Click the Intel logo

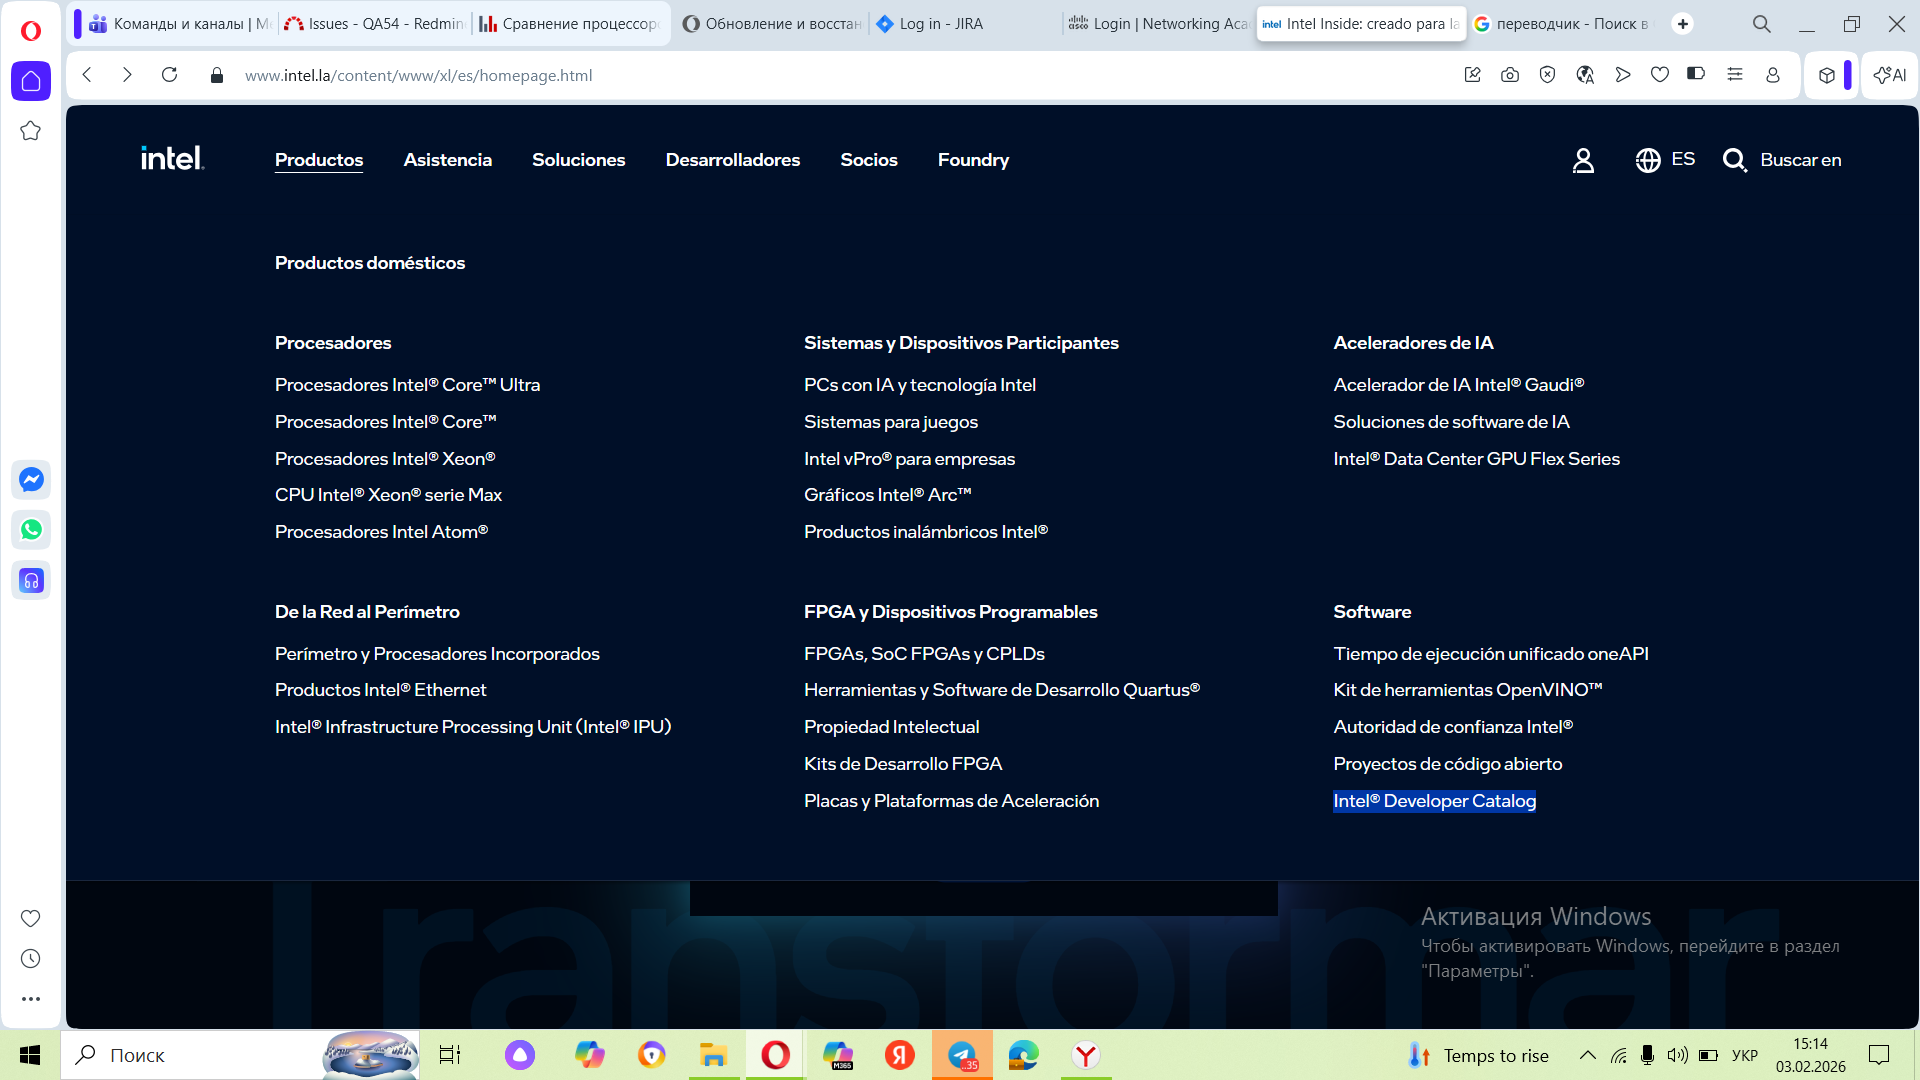pyautogui.click(x=172, y=159)
